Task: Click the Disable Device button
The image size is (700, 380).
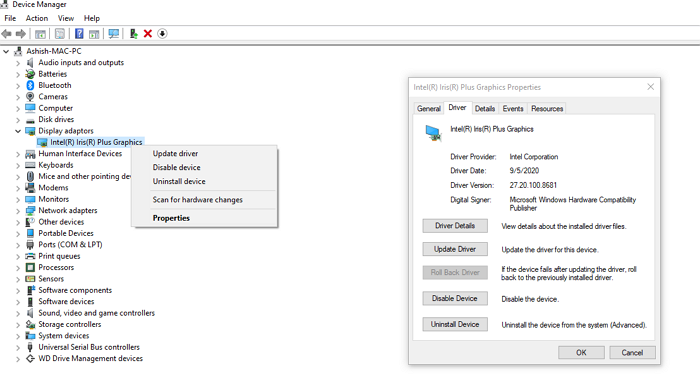Action: (455, 298)
